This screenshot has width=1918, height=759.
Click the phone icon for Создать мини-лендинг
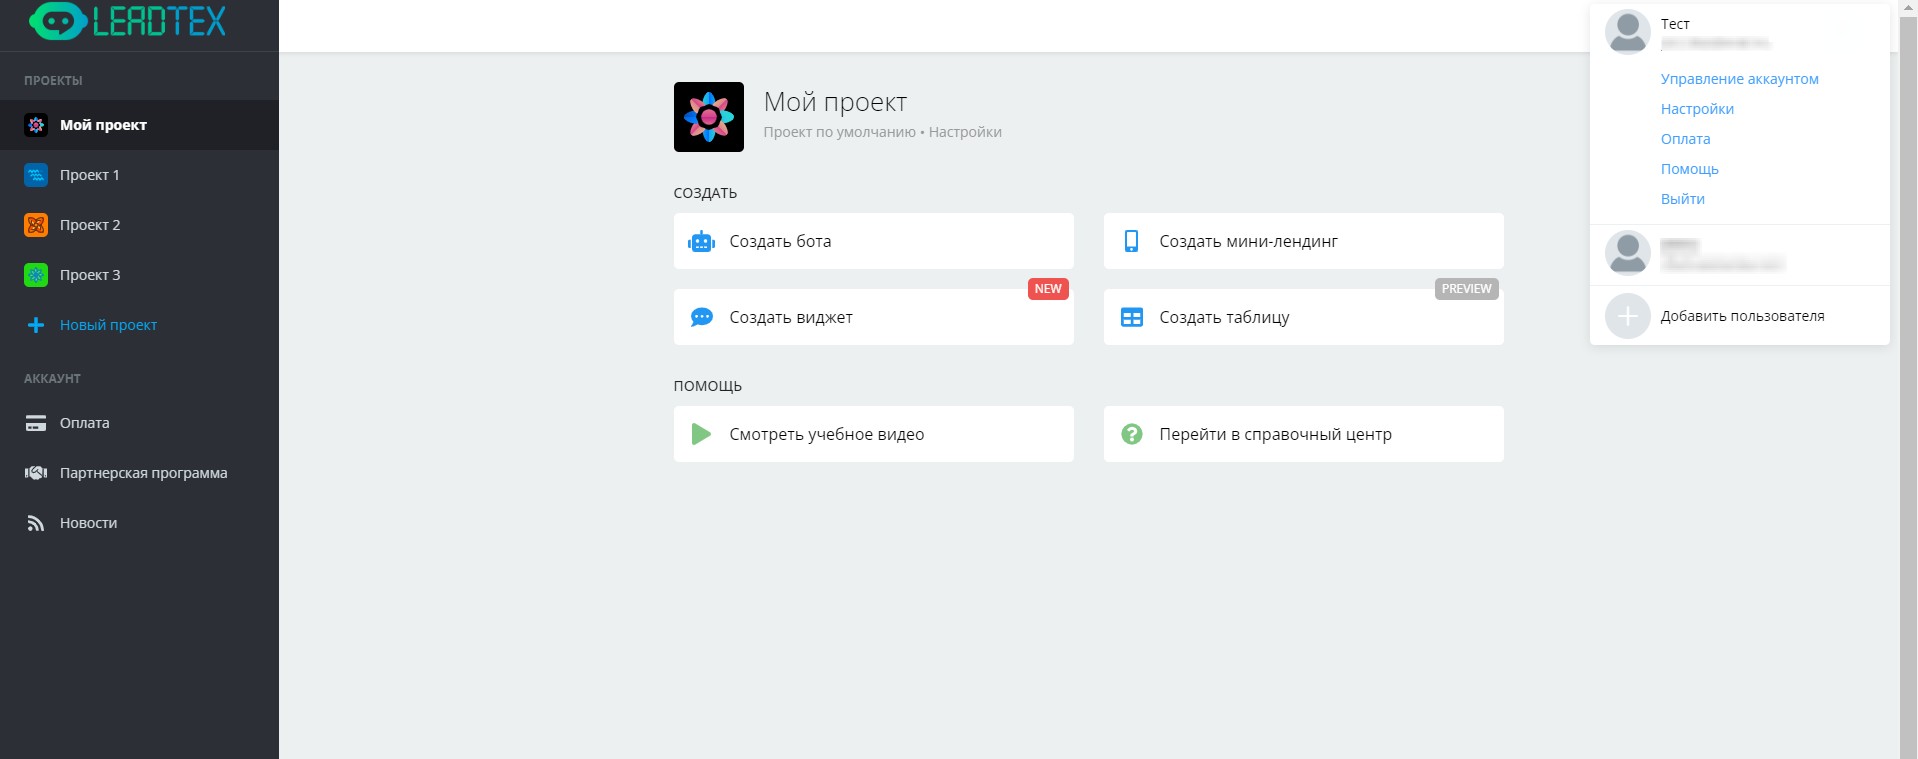pos(1131,241)
